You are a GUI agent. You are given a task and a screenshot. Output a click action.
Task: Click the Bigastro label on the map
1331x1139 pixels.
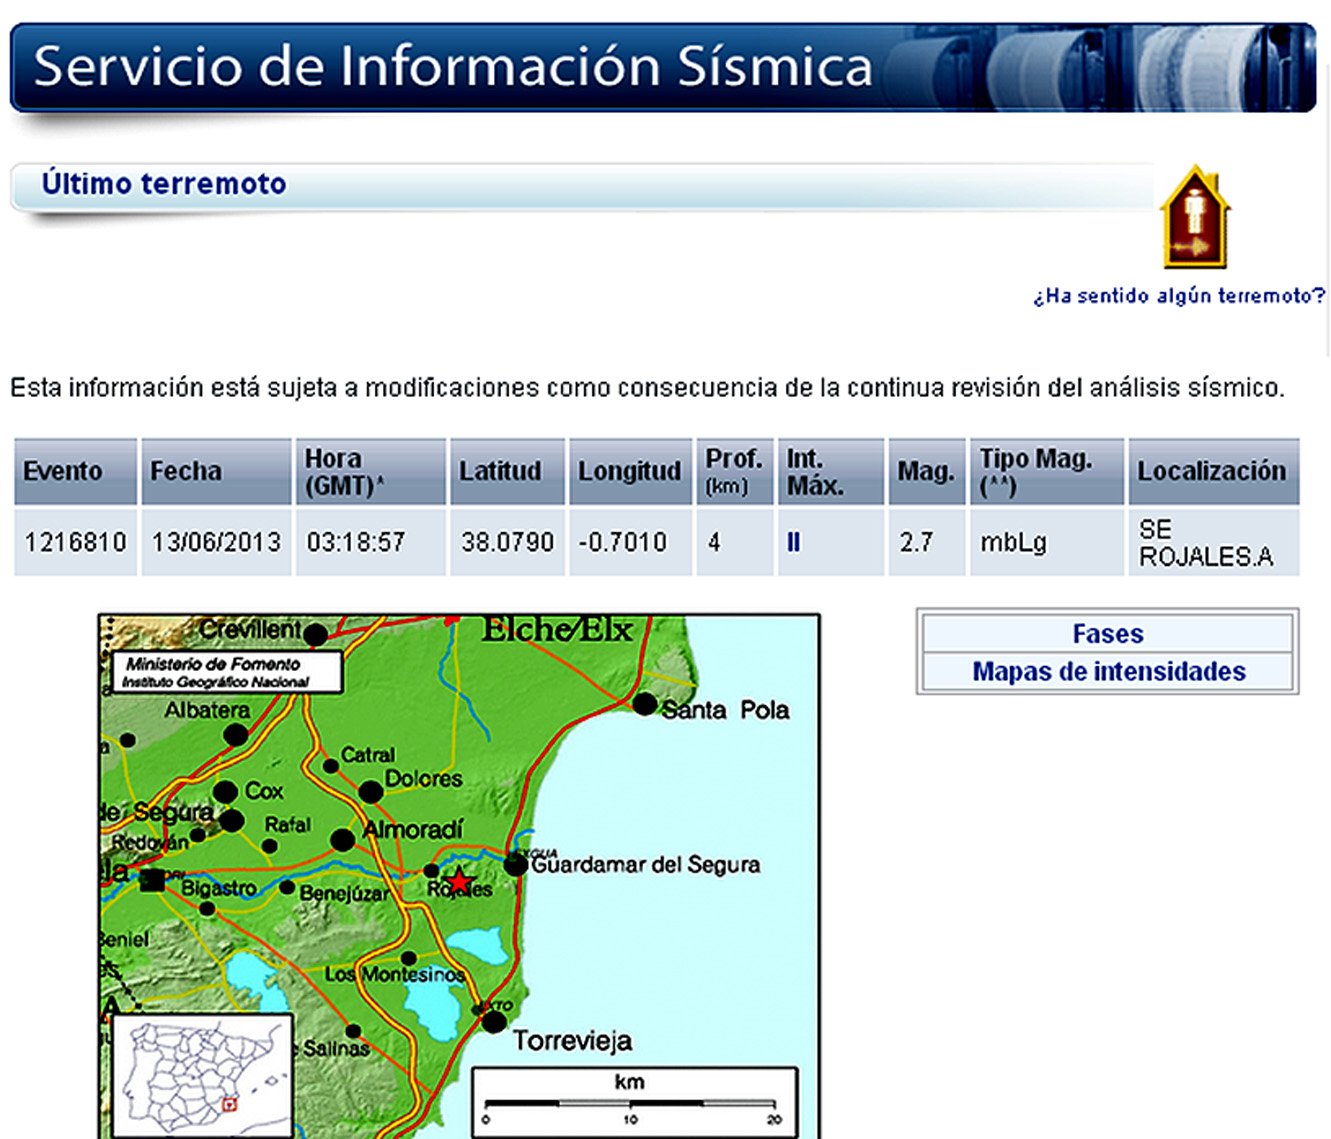click(219, 888)
